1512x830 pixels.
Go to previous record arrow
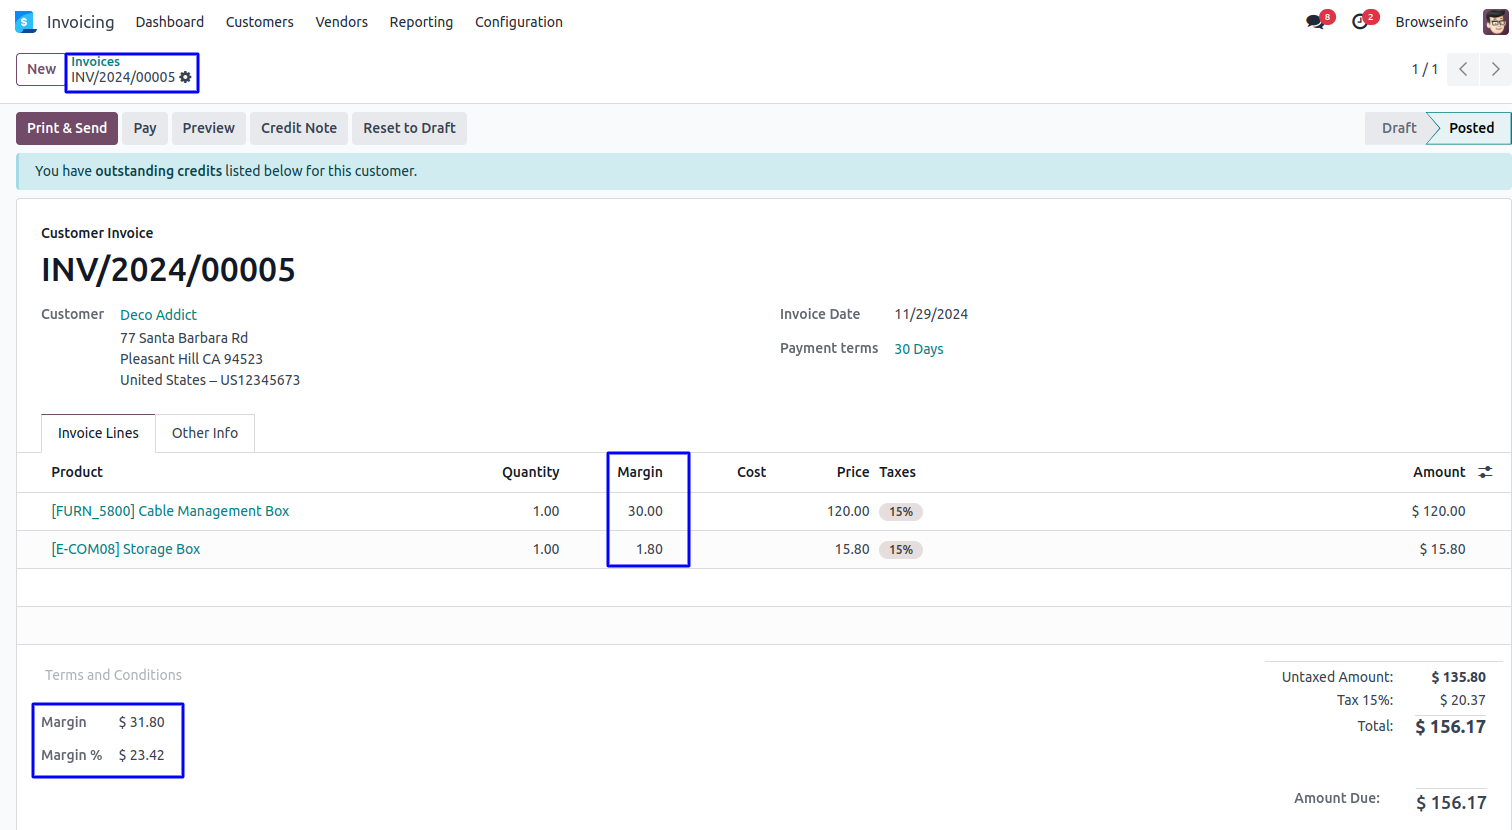pyautogui.click(x=1463, y=69)
